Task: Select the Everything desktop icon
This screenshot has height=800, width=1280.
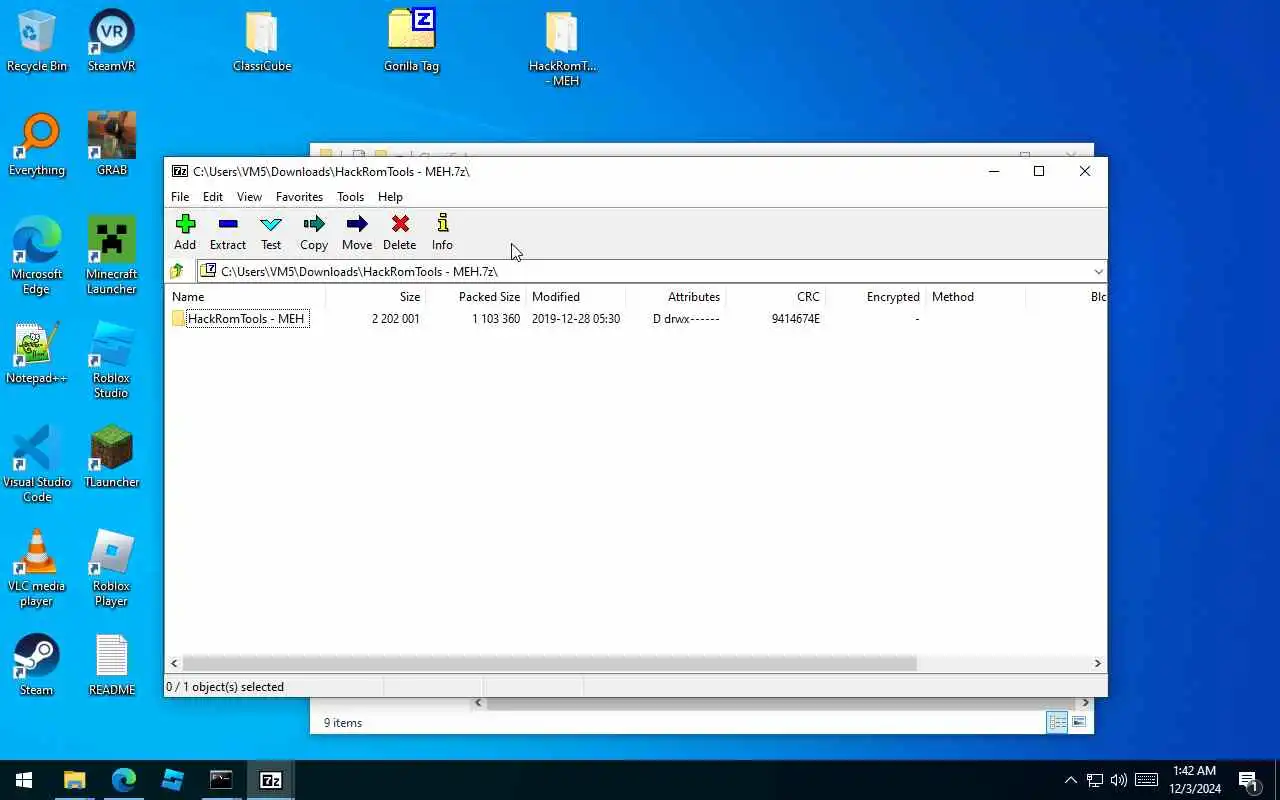Action: [x=37, y=145]
